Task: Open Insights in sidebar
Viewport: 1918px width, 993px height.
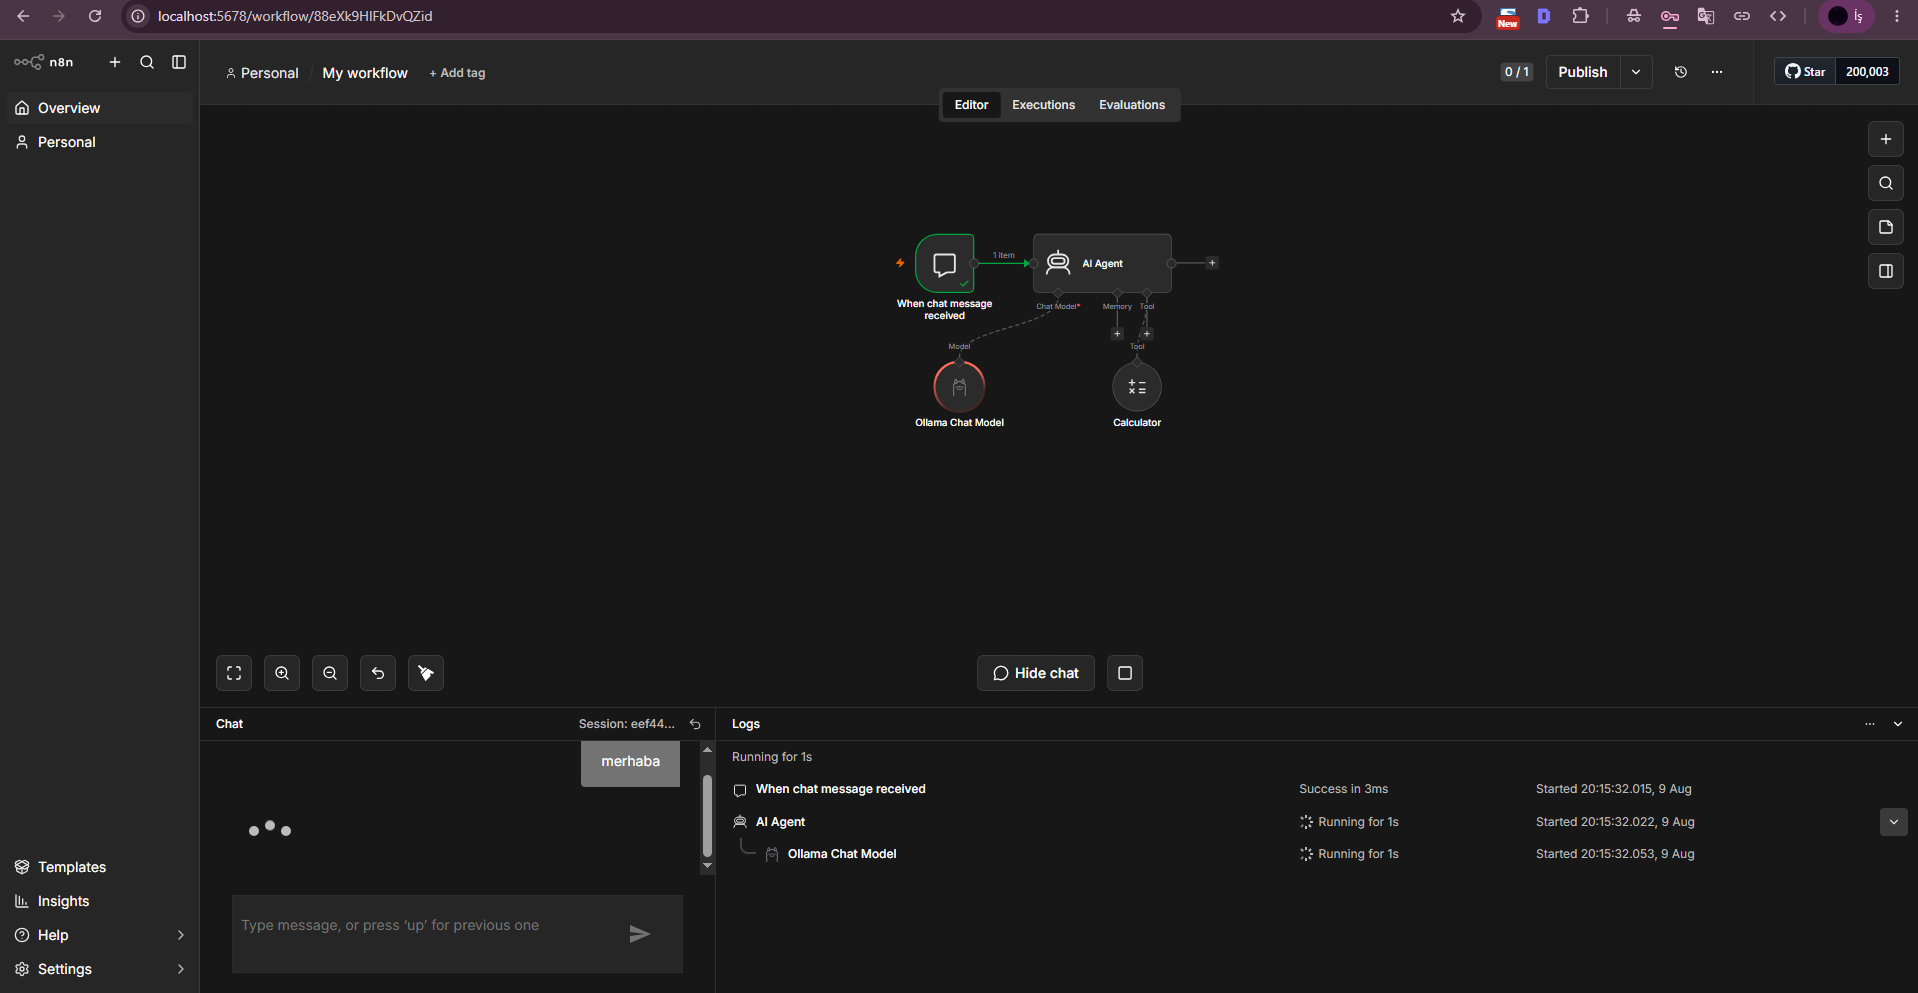Action: tap(99, 901)
